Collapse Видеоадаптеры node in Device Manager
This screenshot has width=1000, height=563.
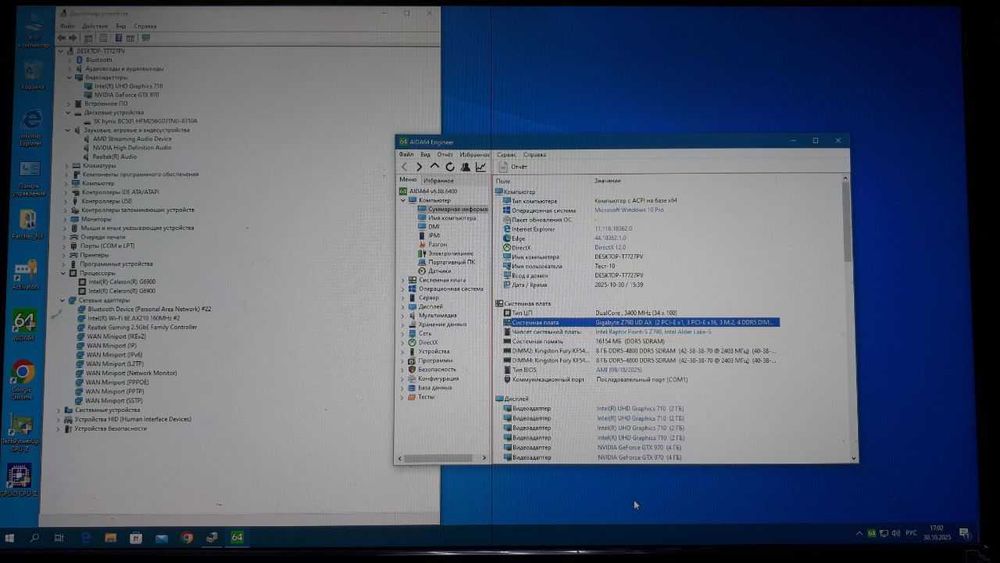pyautogui.click(x=70, y=77)
